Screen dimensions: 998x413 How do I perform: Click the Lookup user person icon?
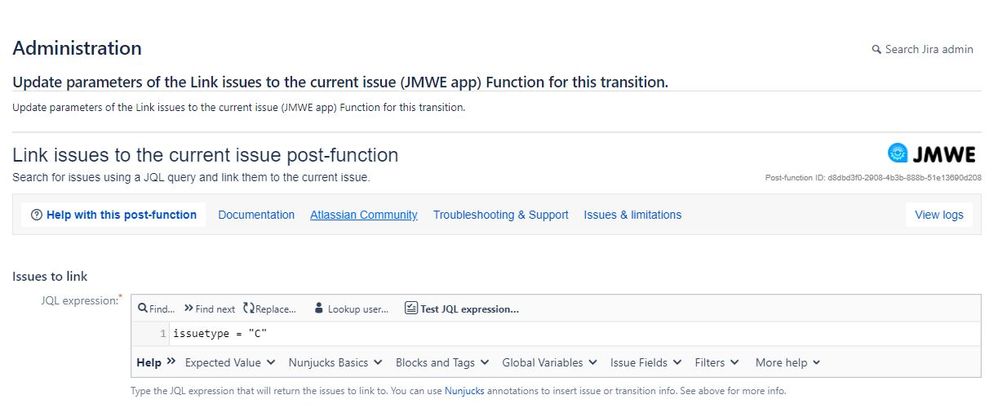[x=319, y=309]
